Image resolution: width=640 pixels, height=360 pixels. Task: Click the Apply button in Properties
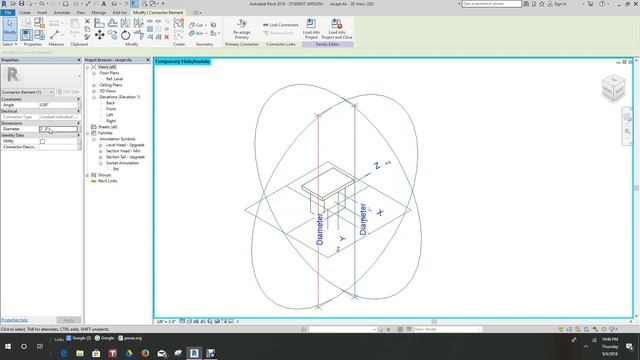coord(69,320)
